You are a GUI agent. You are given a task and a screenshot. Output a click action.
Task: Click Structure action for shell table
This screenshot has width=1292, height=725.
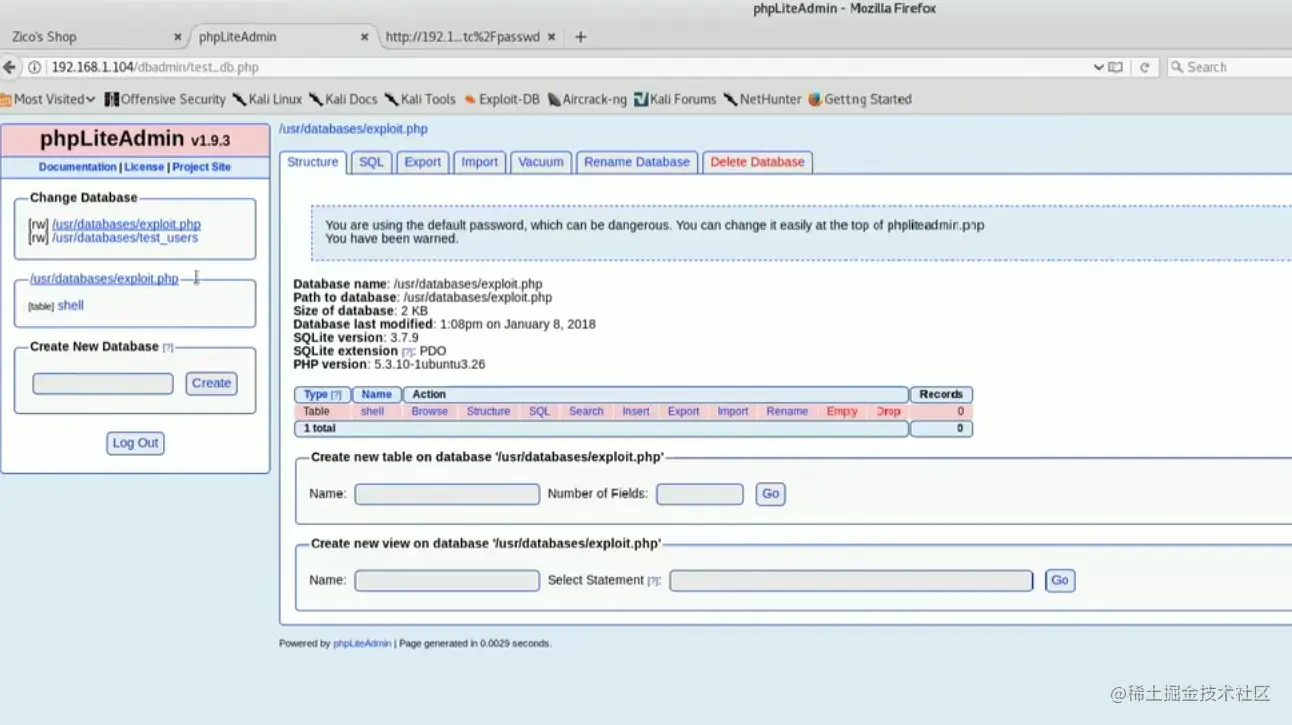coord(488,411)
